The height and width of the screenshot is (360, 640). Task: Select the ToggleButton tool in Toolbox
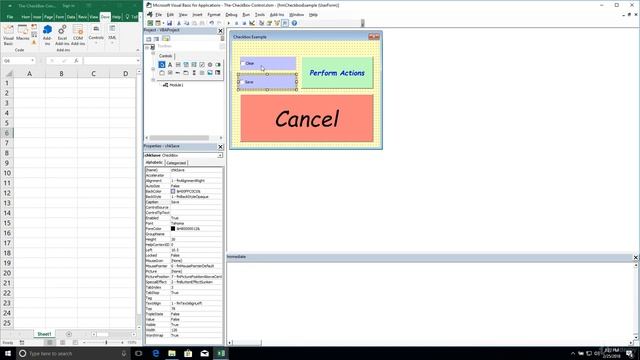click(x=218, y=64)
